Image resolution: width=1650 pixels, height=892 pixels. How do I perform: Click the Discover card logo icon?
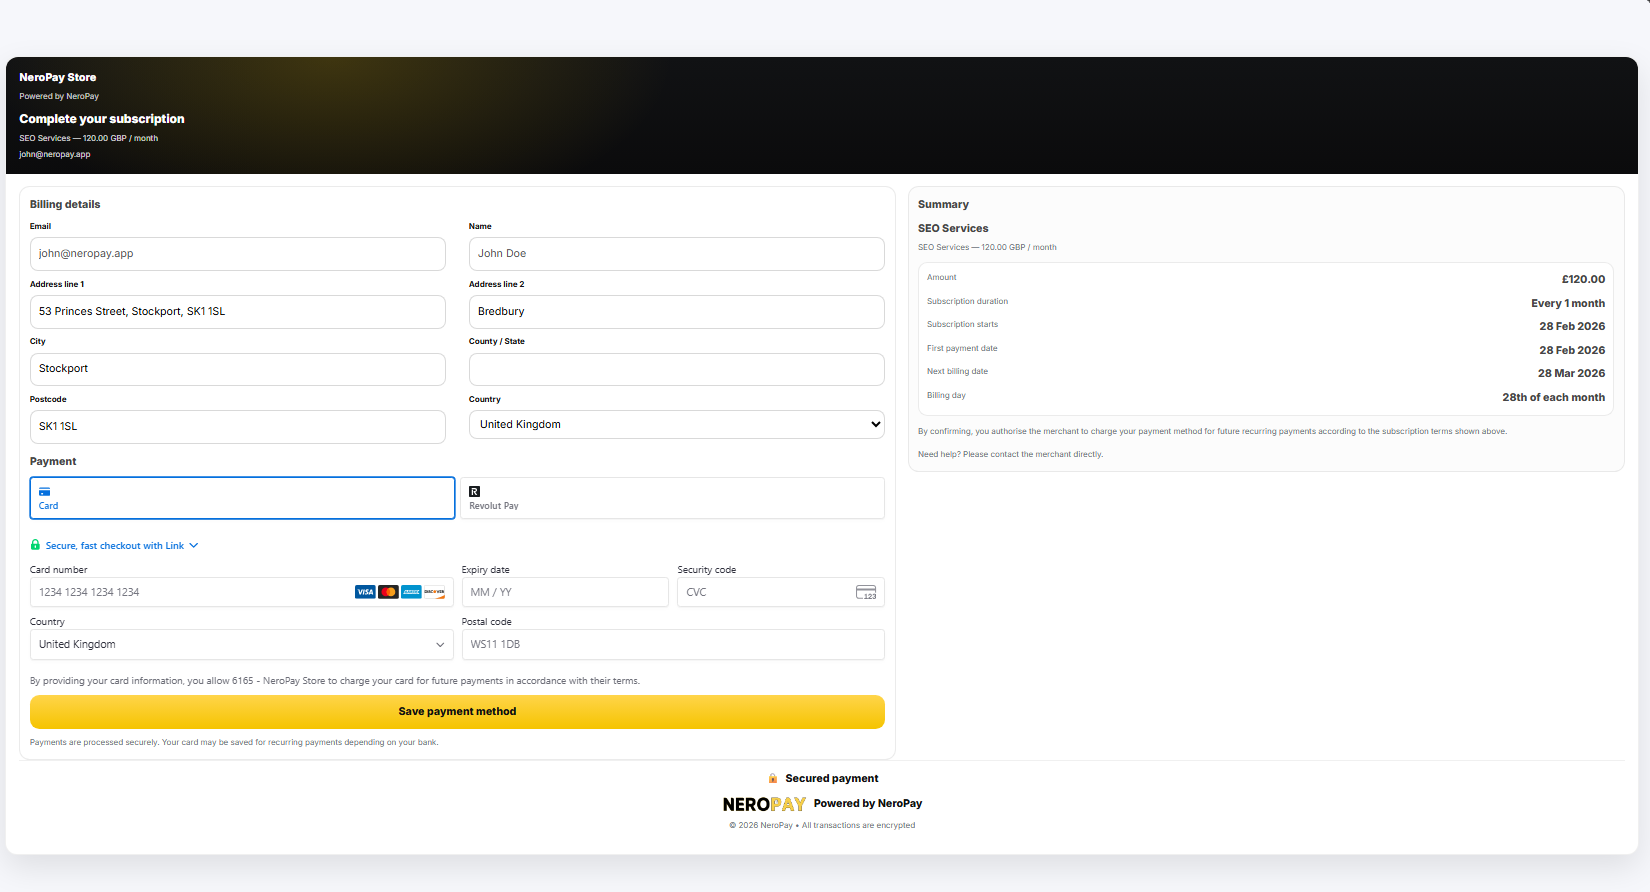(434, 592)
